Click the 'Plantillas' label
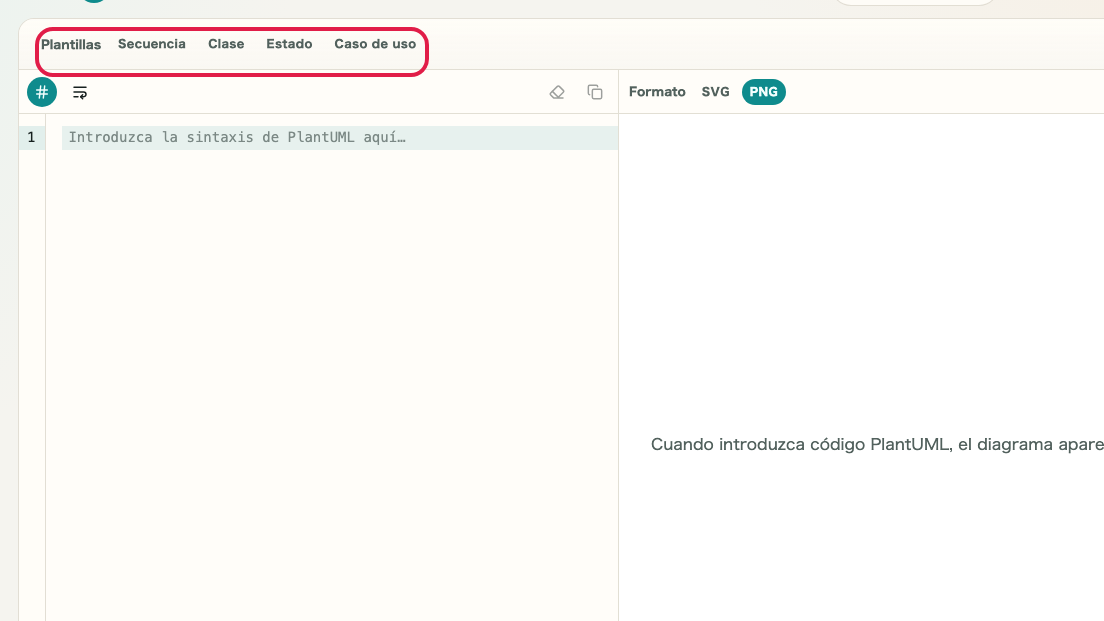 click(x=70, y=44)
